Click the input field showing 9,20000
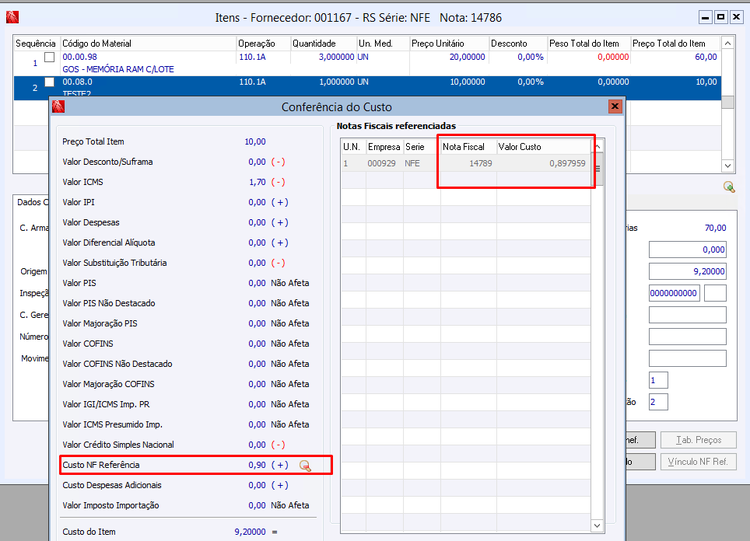Viewport: 750px width, 541px height. click(x=686, y=271)
